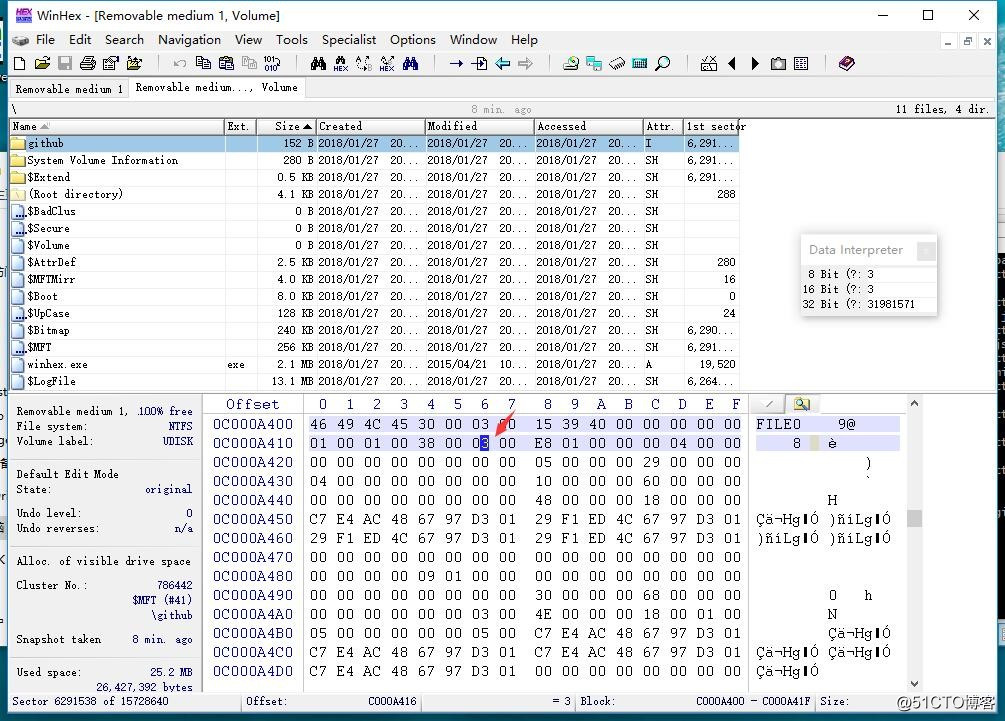Click the Go To Offset arrow icon

click(456, 63)
